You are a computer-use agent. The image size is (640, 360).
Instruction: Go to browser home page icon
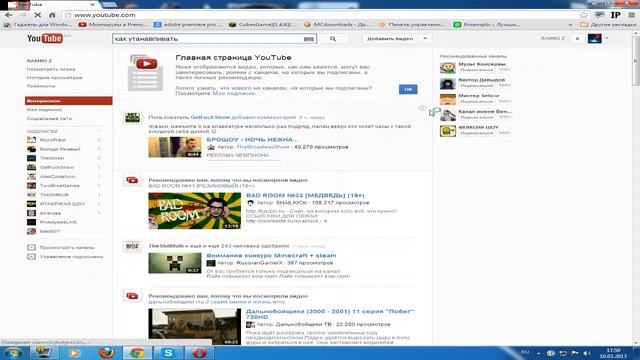(x=52, y=15)
